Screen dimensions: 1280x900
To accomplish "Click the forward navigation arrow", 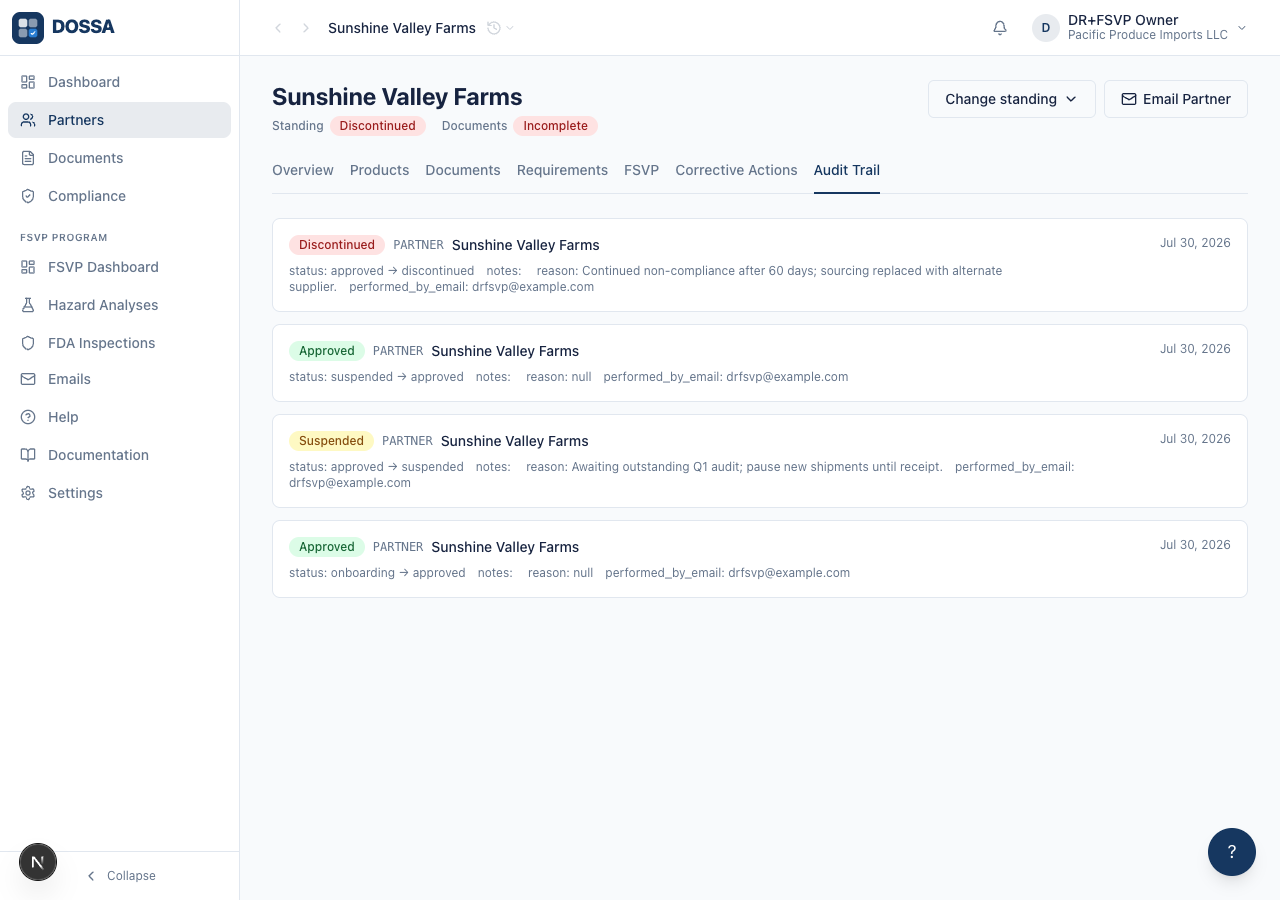I will click(306, 28).
